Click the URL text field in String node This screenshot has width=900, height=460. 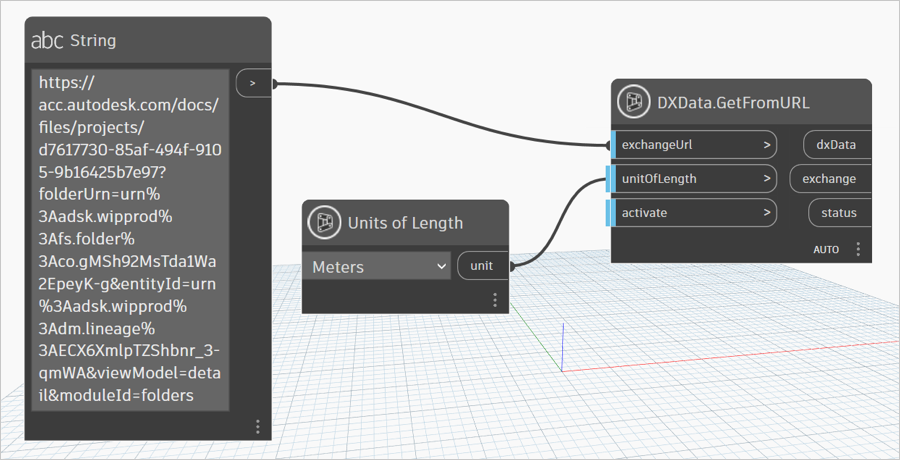click(130, 240)
